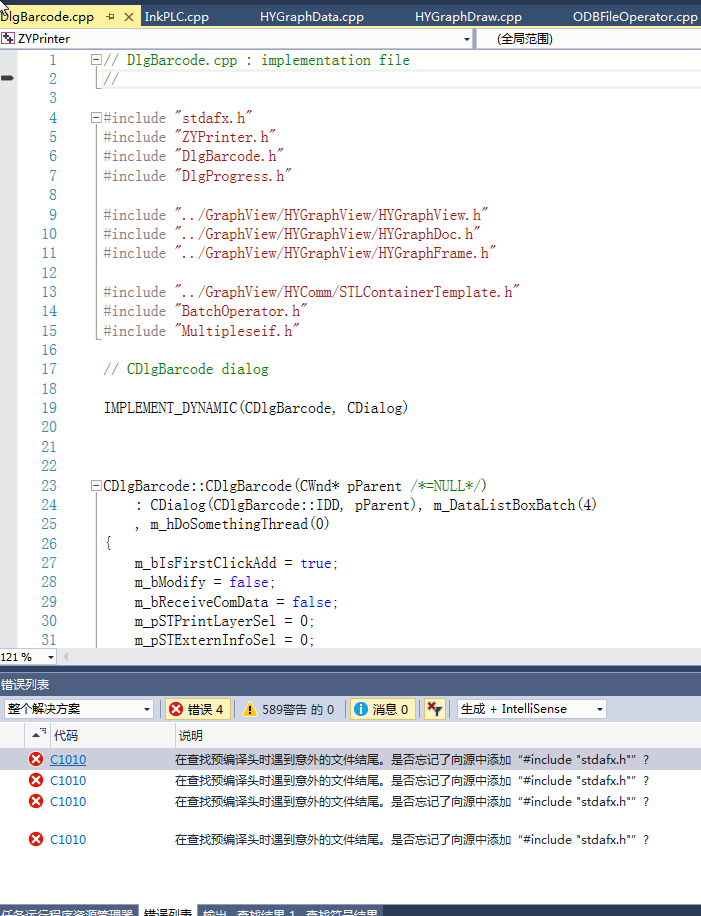Click the error icon on first C1010 row

(37, 759)
